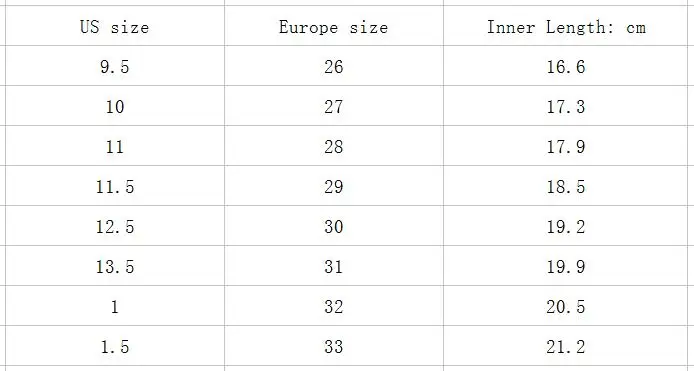The height and width of the screenshot is (371, 694).
Task: Select the Europe size 32 cell
Action: [x=334, y=306]
